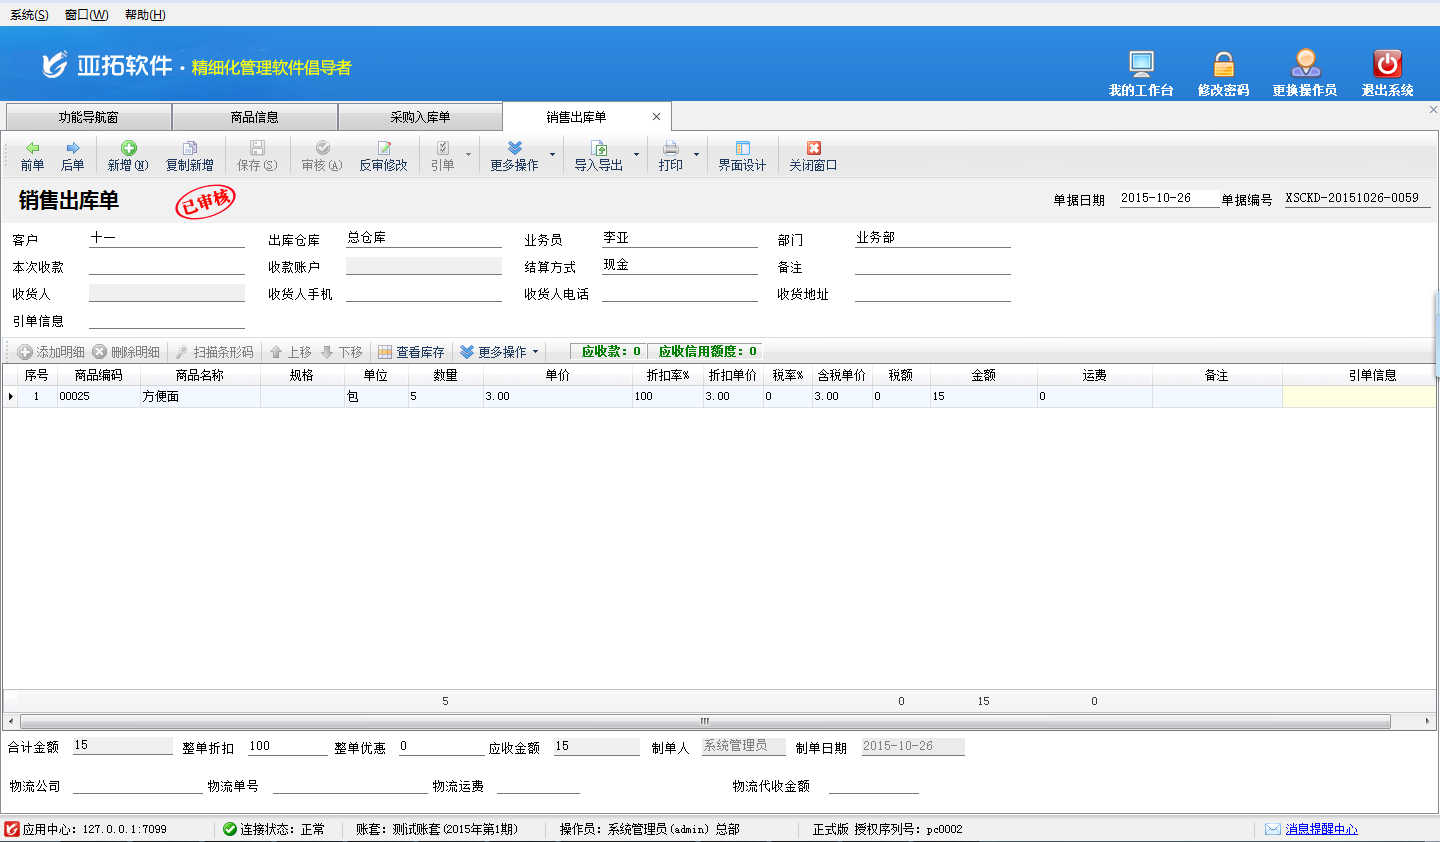Click the 后单 next document arrow icon
The width and height of the screenshot is (1440, 842).
click(72, 149)
